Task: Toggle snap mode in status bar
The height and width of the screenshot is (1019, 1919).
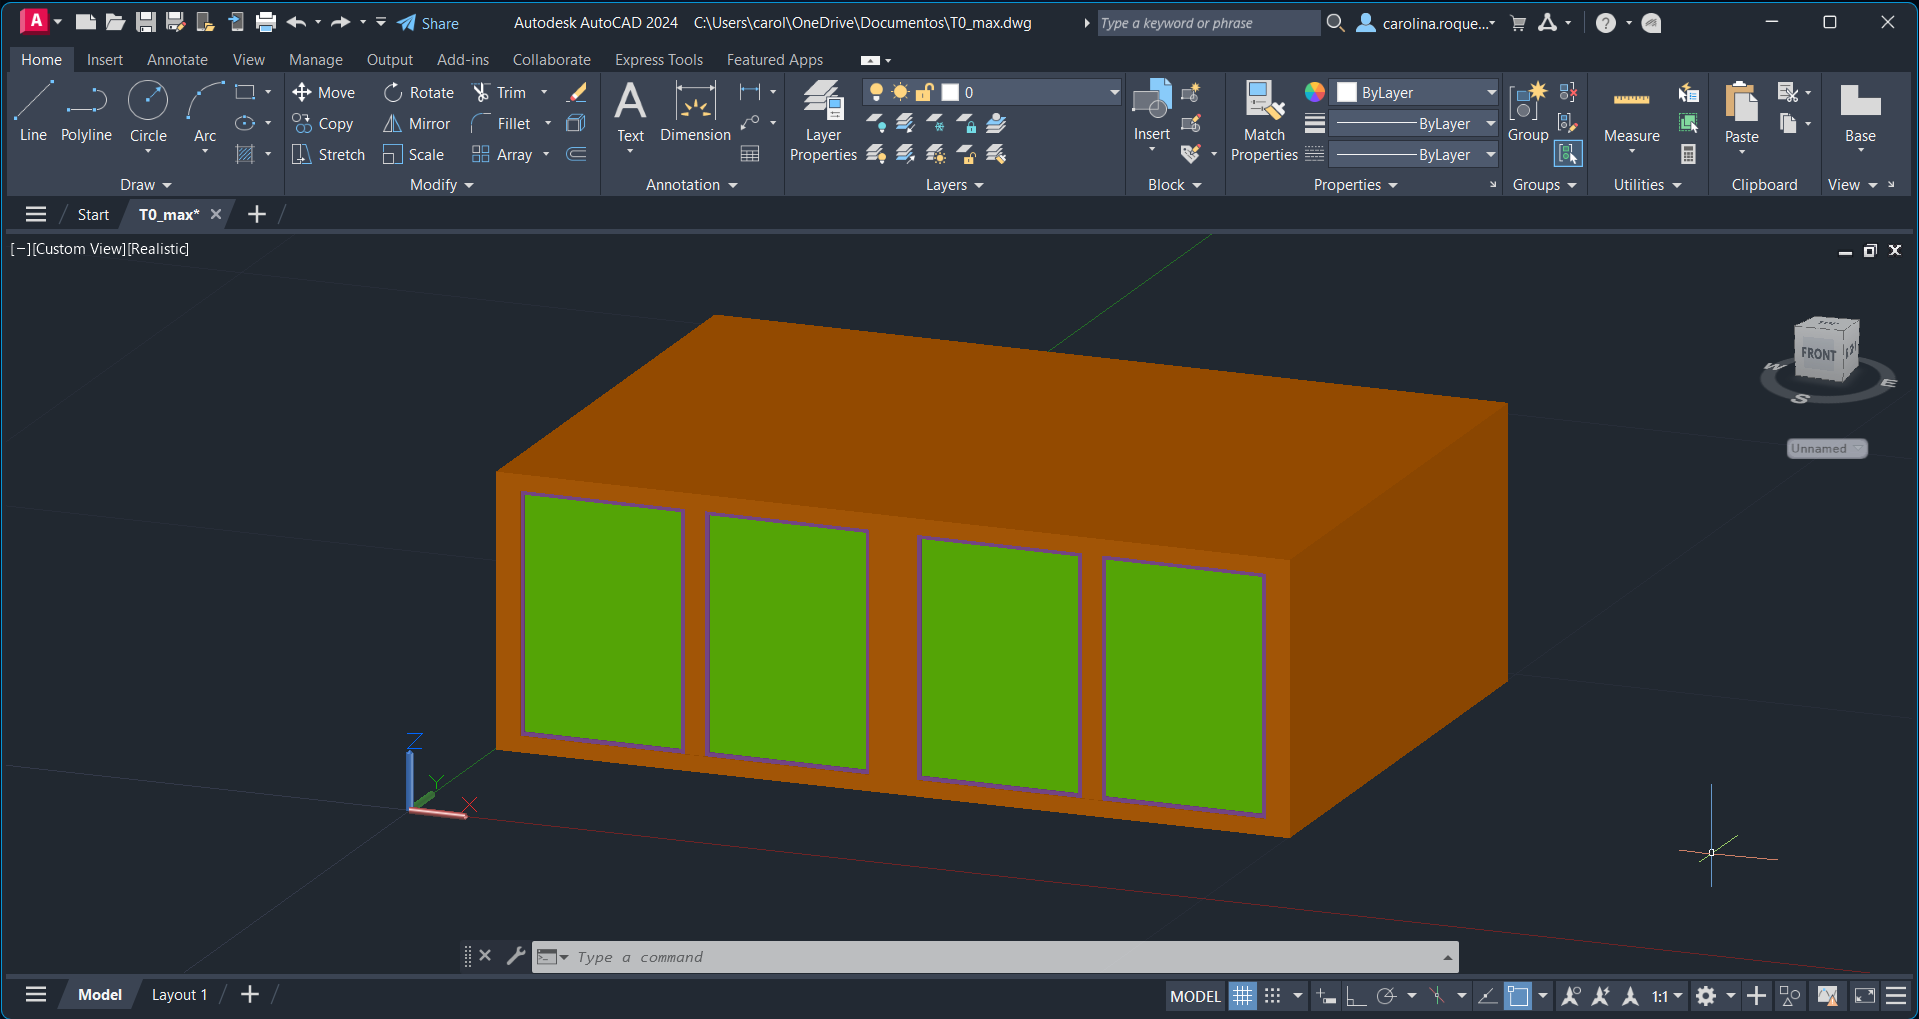Action: 1272,996
